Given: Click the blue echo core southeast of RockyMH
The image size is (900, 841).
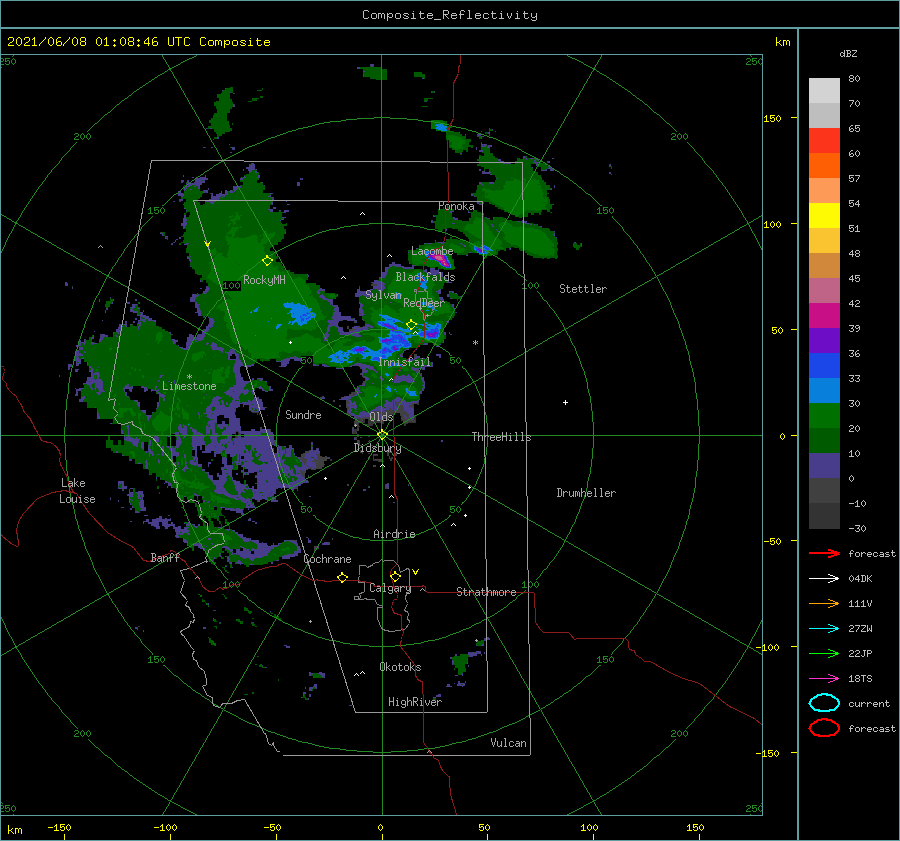Looking at the screenshot, I should point(300,313).
